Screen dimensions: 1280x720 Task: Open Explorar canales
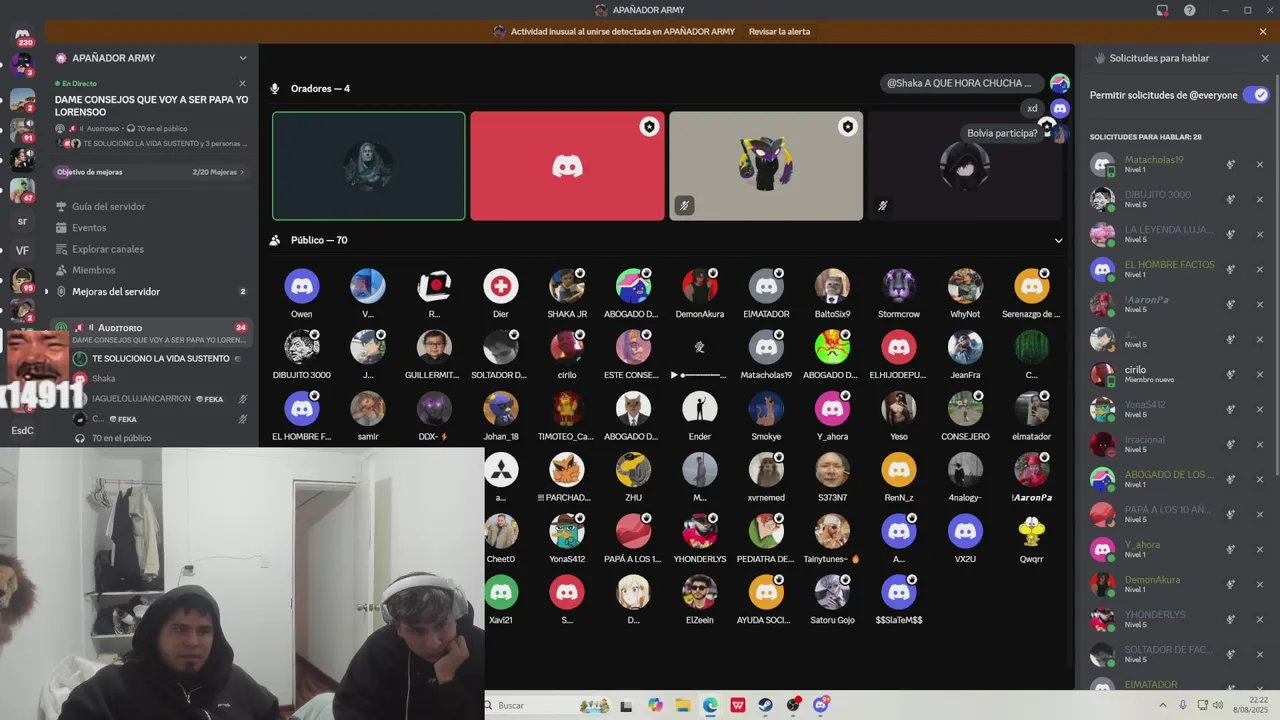click(x=108, y=249)
